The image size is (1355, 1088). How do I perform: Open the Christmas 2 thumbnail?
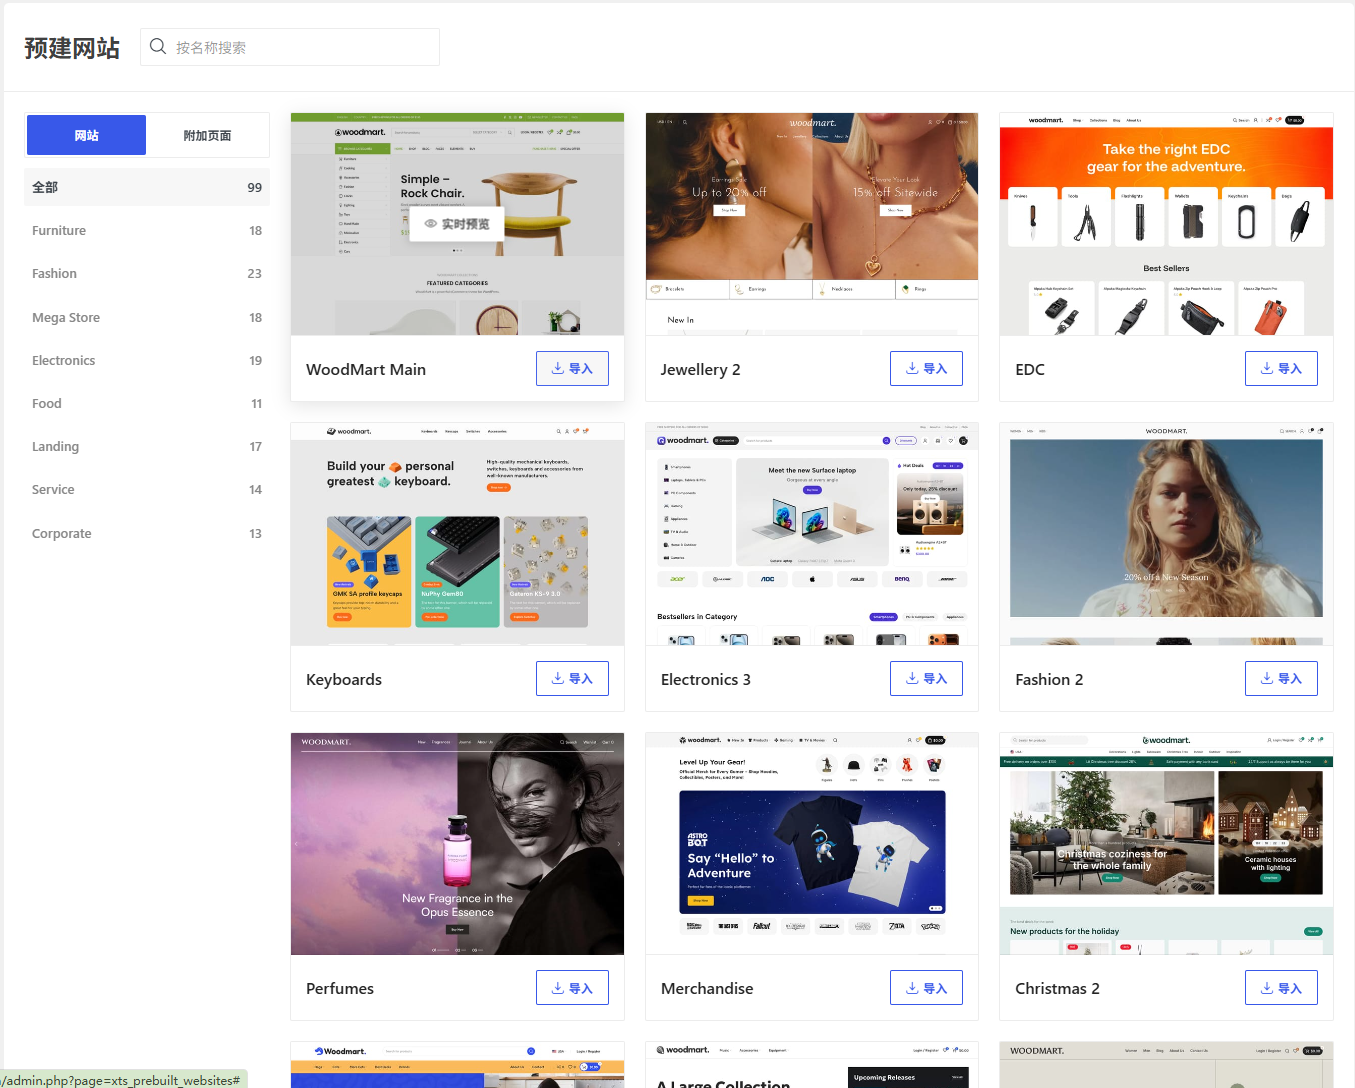1166,844
